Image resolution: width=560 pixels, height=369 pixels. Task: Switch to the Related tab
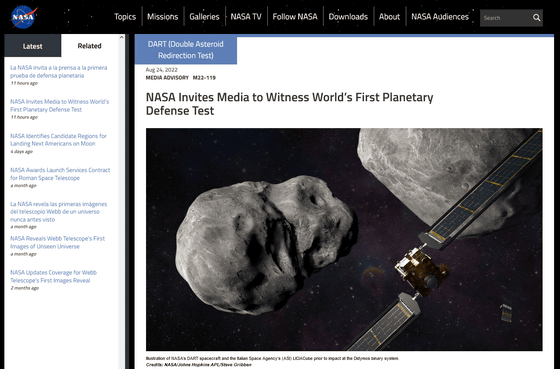(x=89, y=46)
